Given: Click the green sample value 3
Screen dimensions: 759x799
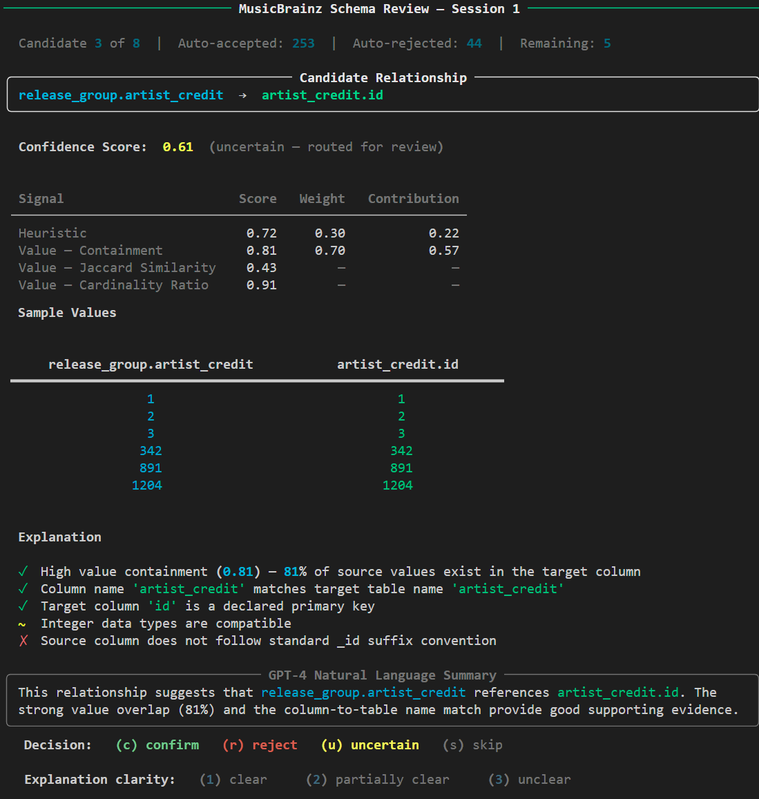Looking at the screenshot, I should coord(401,434).
